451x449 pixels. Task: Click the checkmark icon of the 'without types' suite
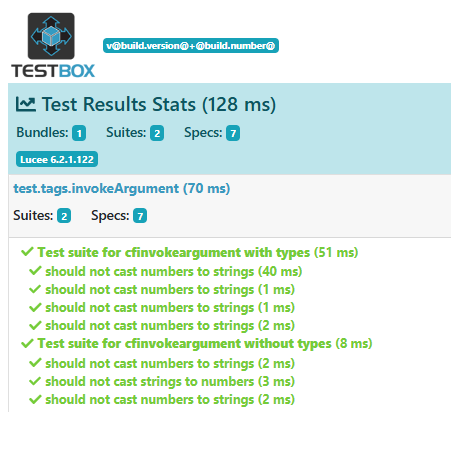[27, 343]
